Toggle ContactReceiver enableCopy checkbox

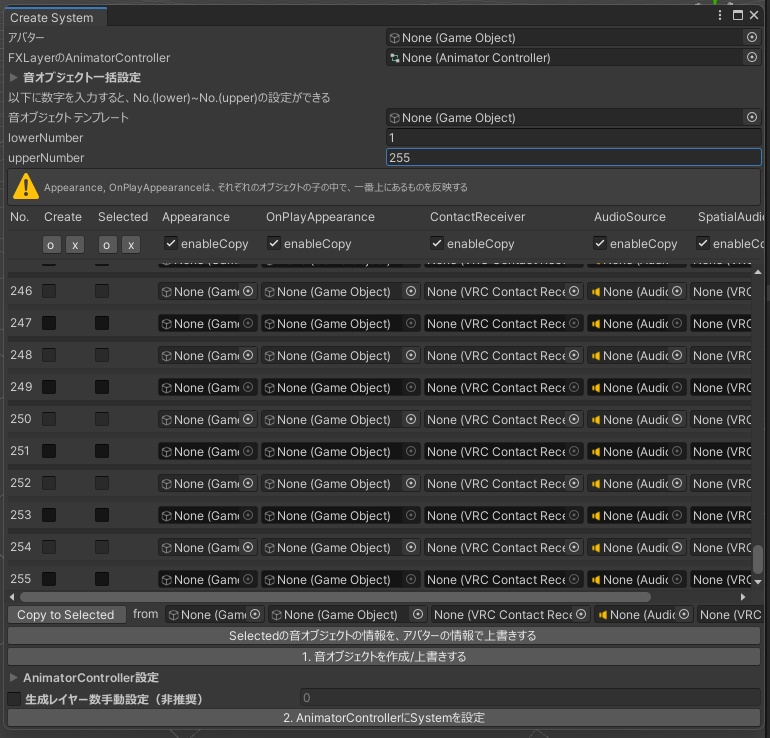pos(437,243)
